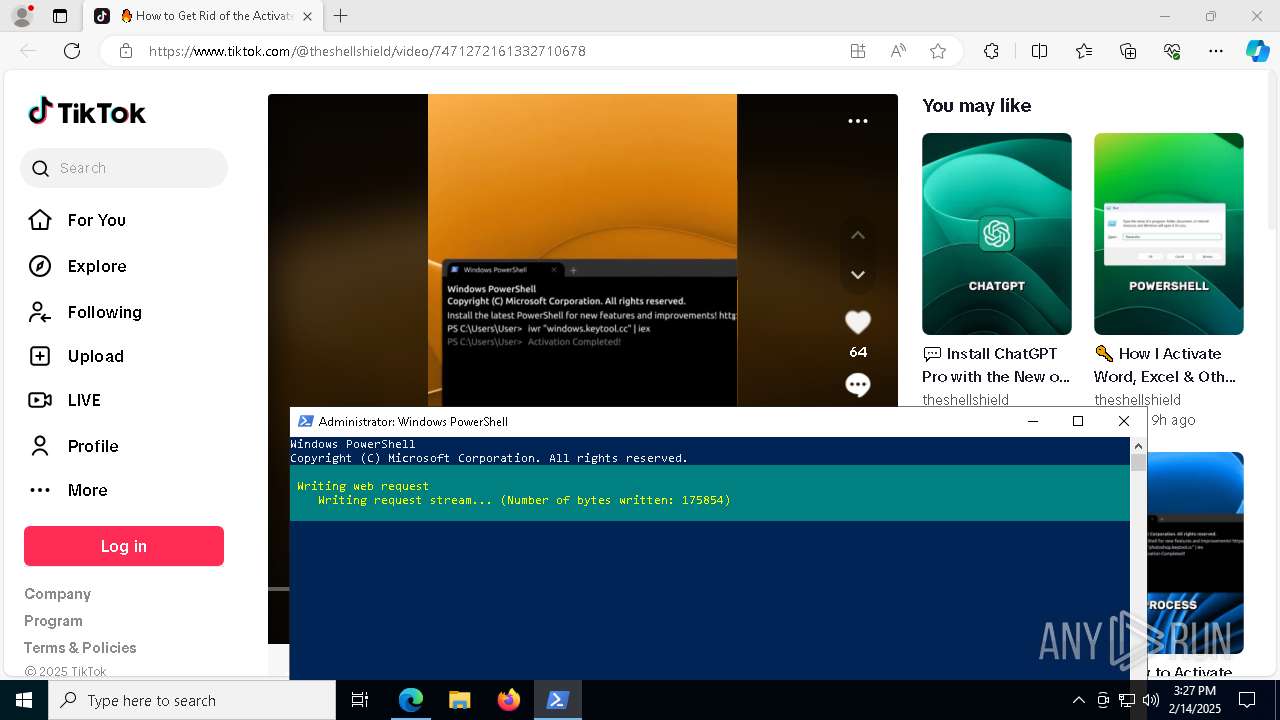This screenshot has height=720, width=1280.
Task: Expand the Company footer section
Action: pos(57,594)
